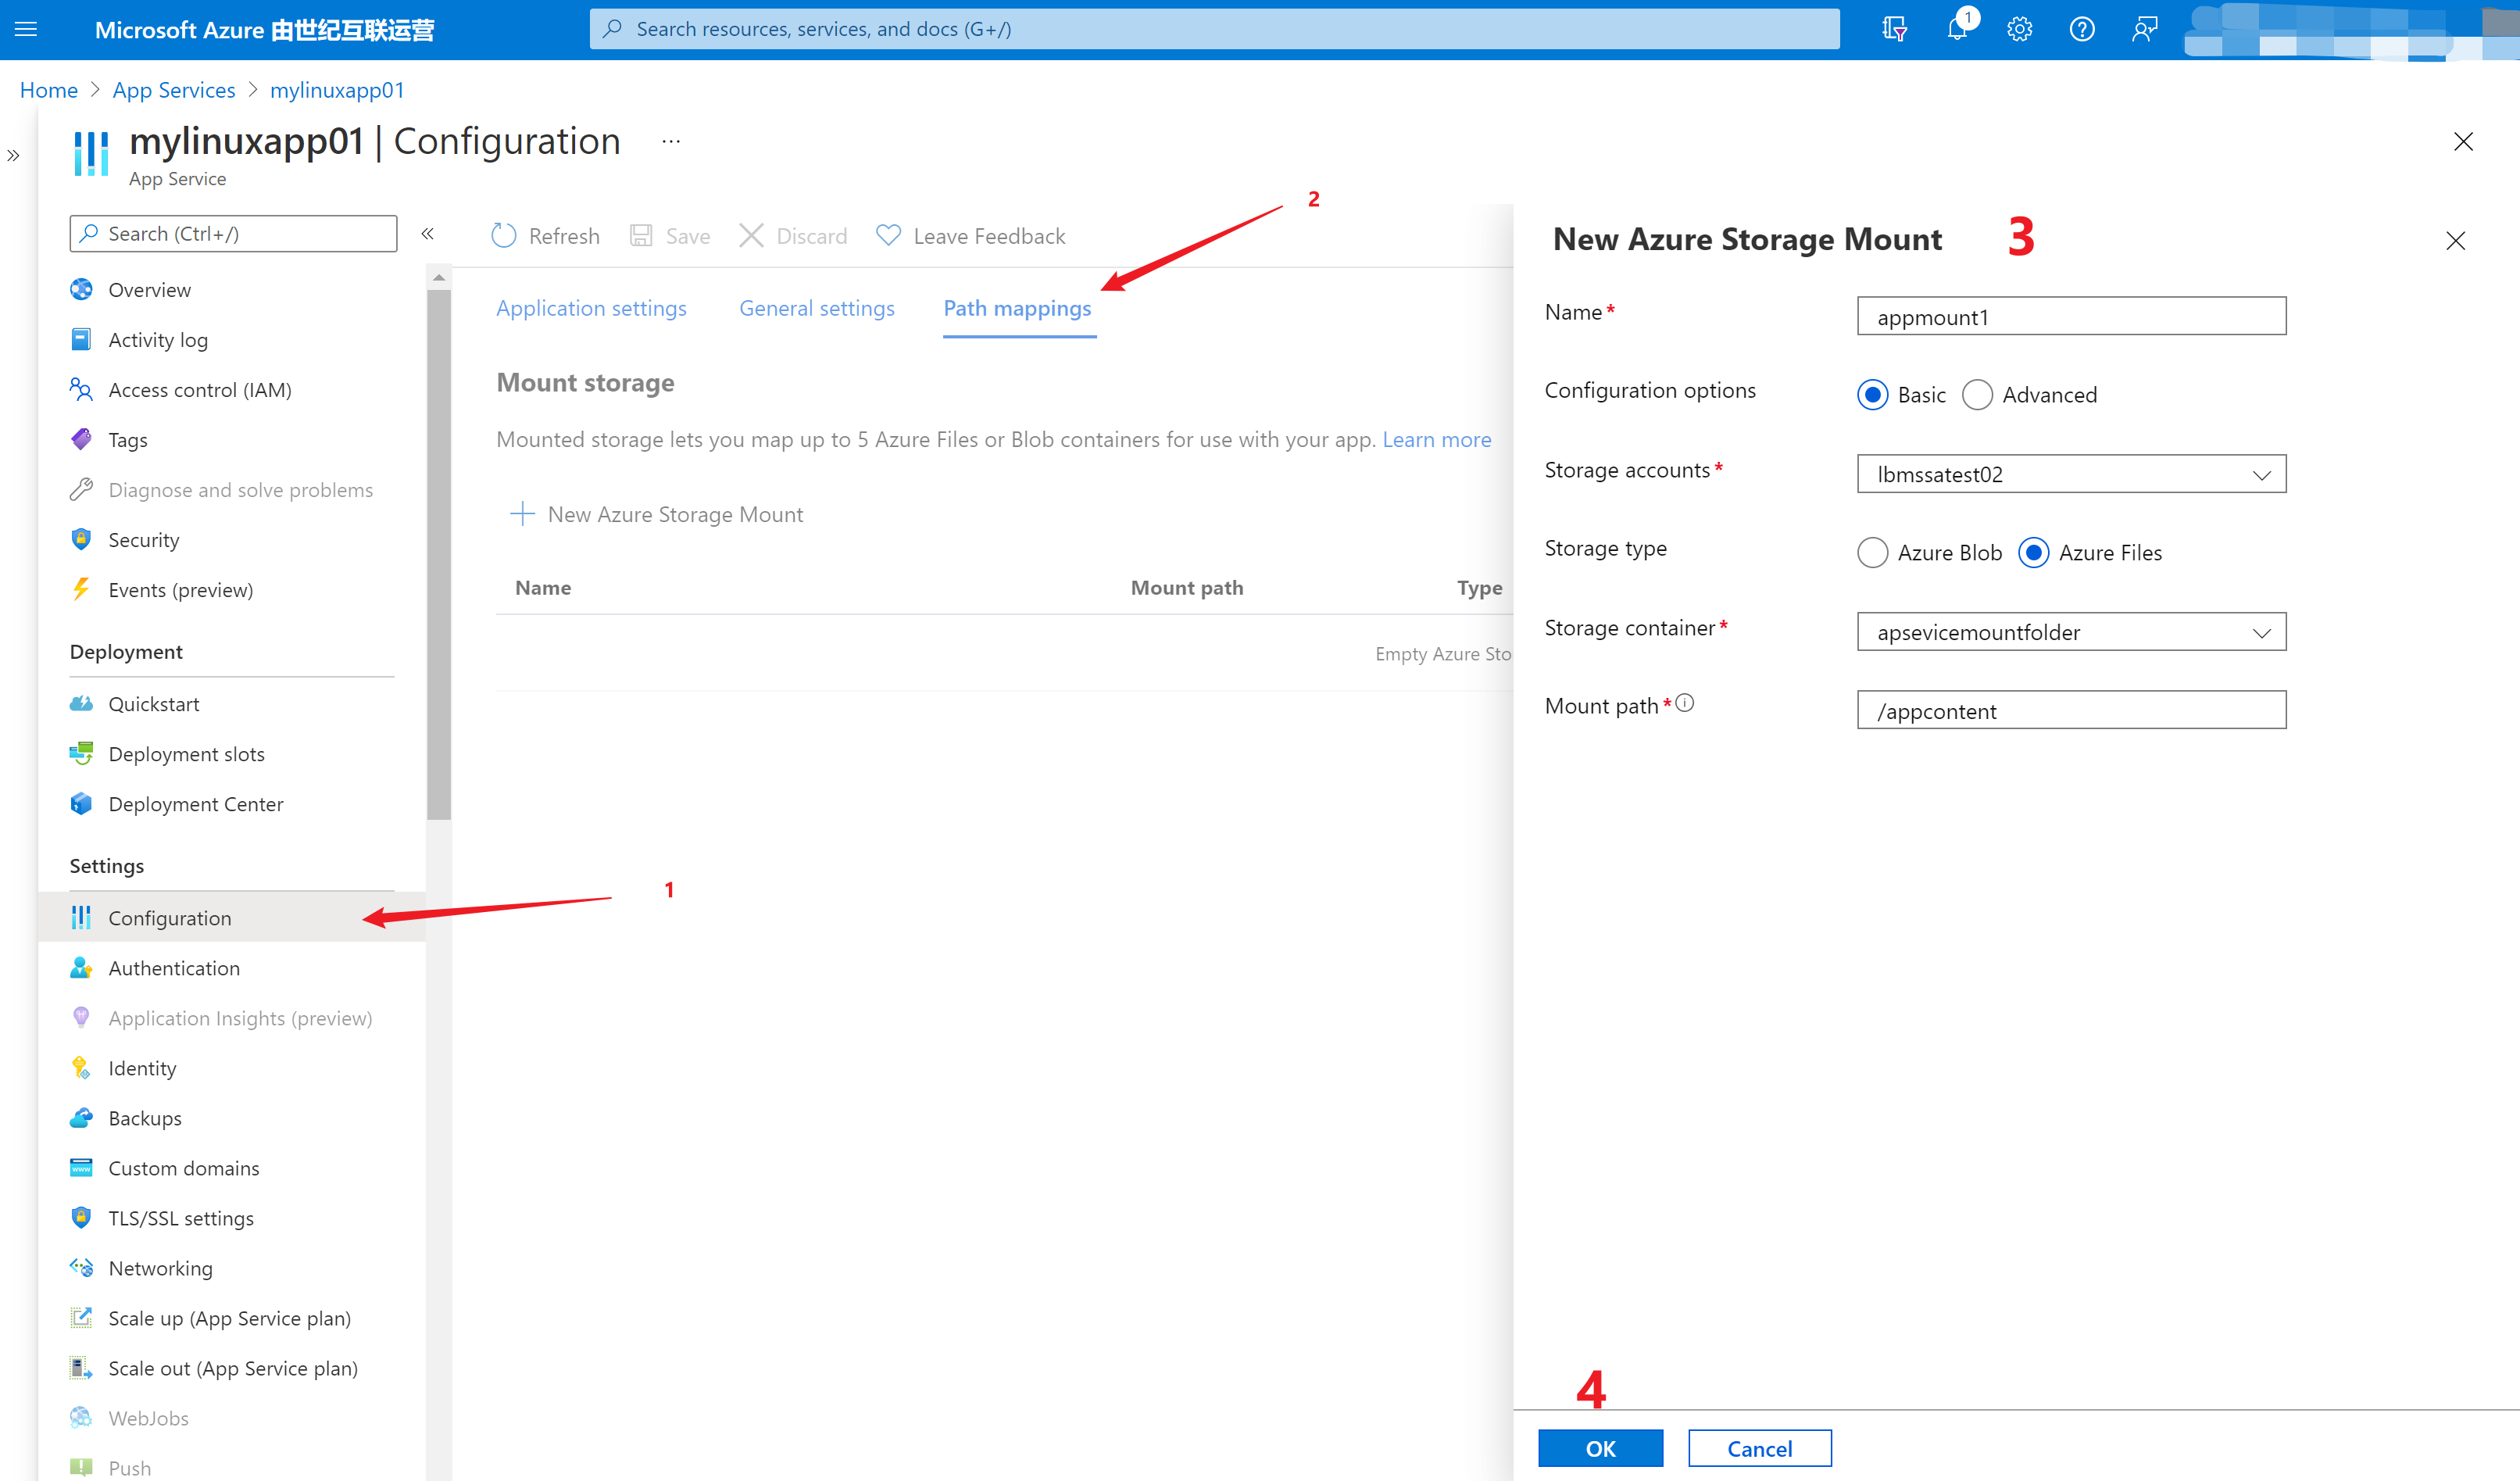The height and width of the screenshot is (1481, 2520).
Task: Click the left menu vertical scrollbar
Action: tap(438, 555)
